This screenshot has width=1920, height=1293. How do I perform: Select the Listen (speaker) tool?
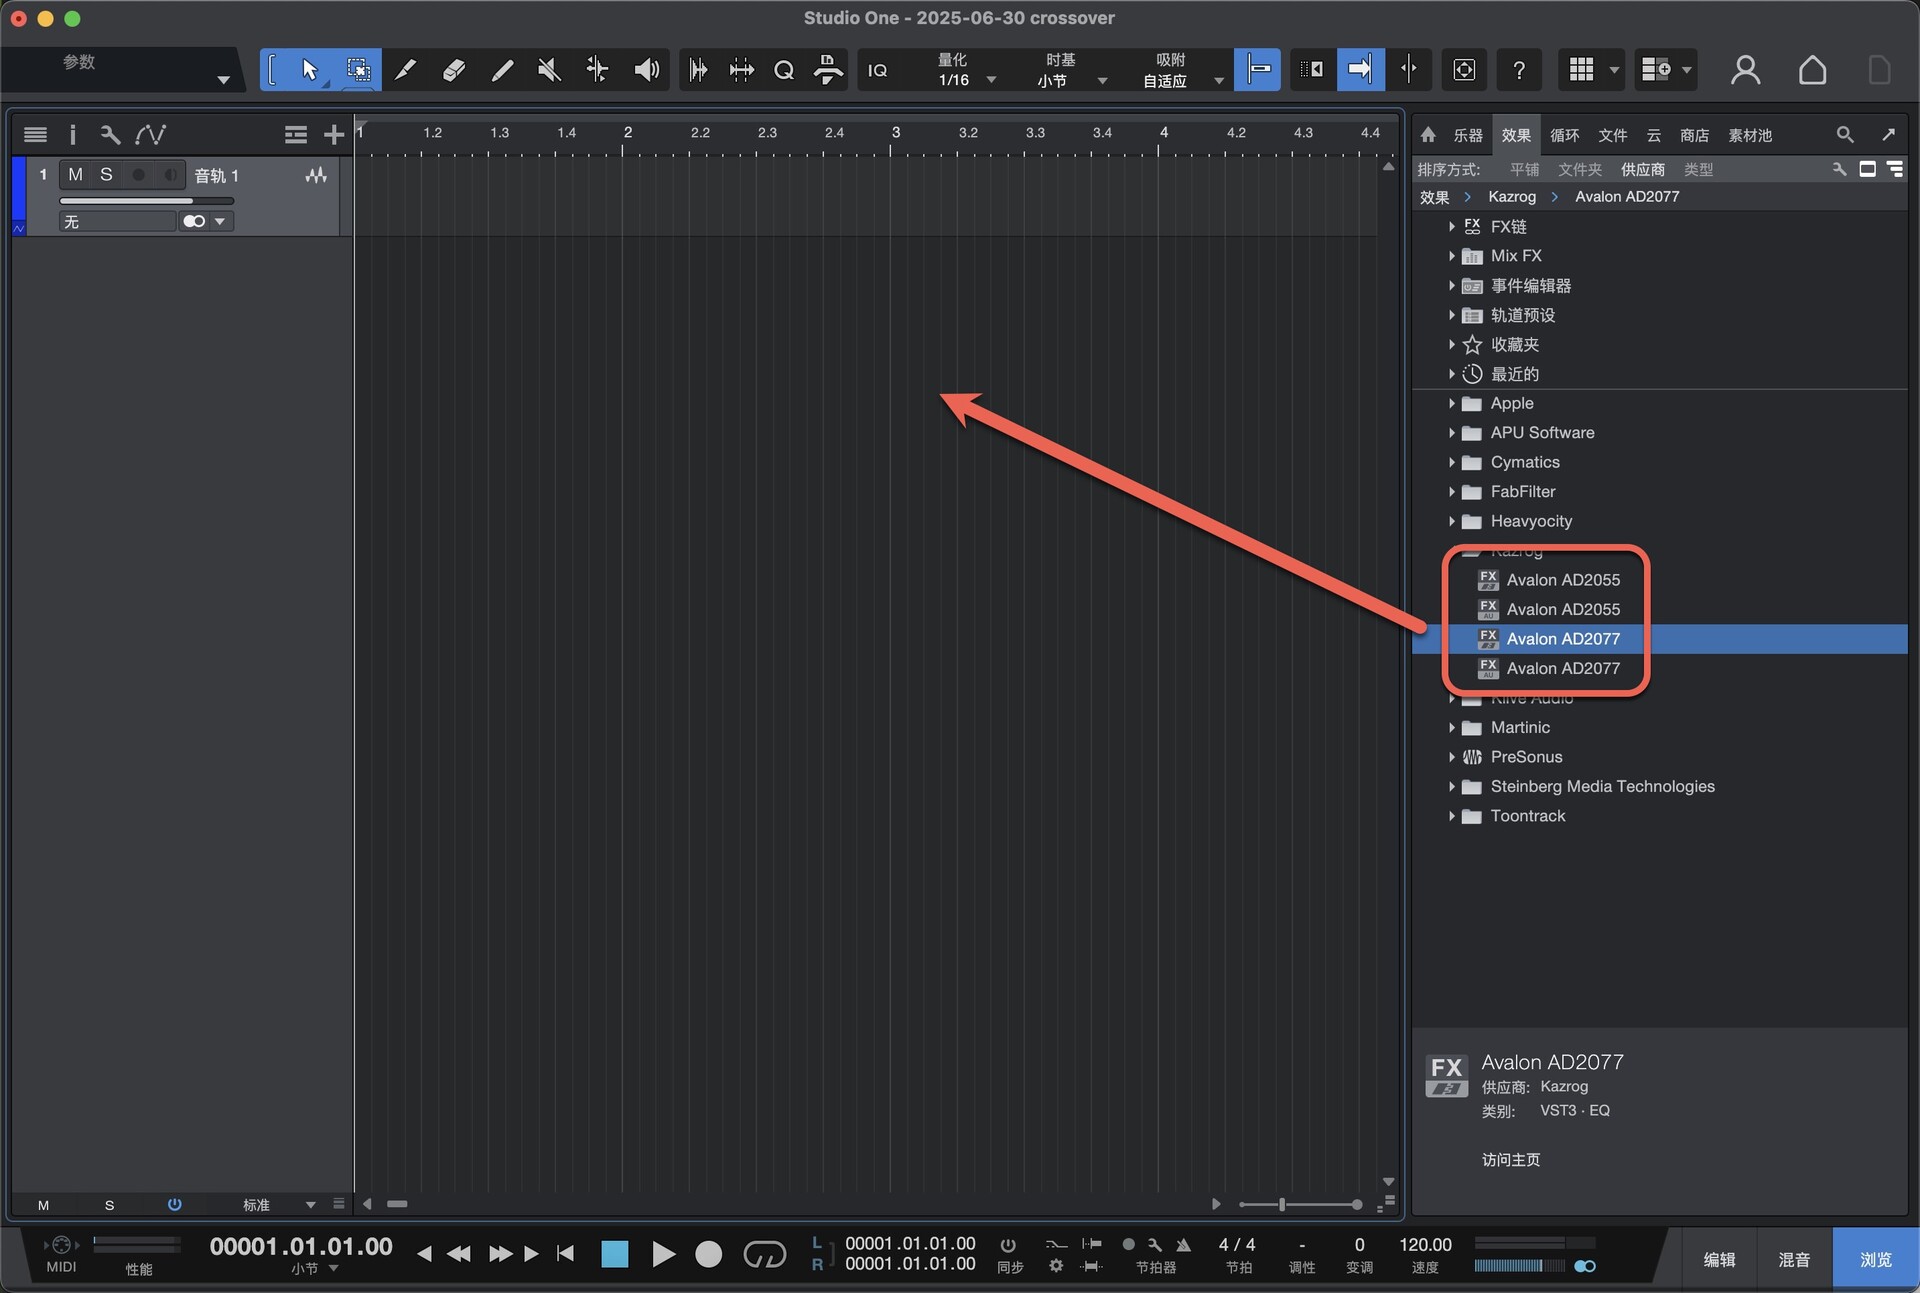pos(647,70)
